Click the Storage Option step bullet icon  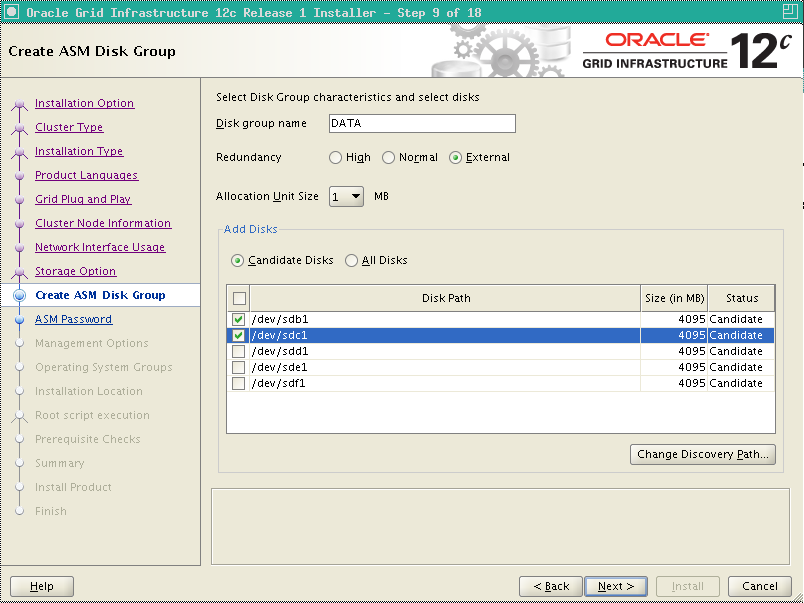pyautogui.click(x=19, y=272)
